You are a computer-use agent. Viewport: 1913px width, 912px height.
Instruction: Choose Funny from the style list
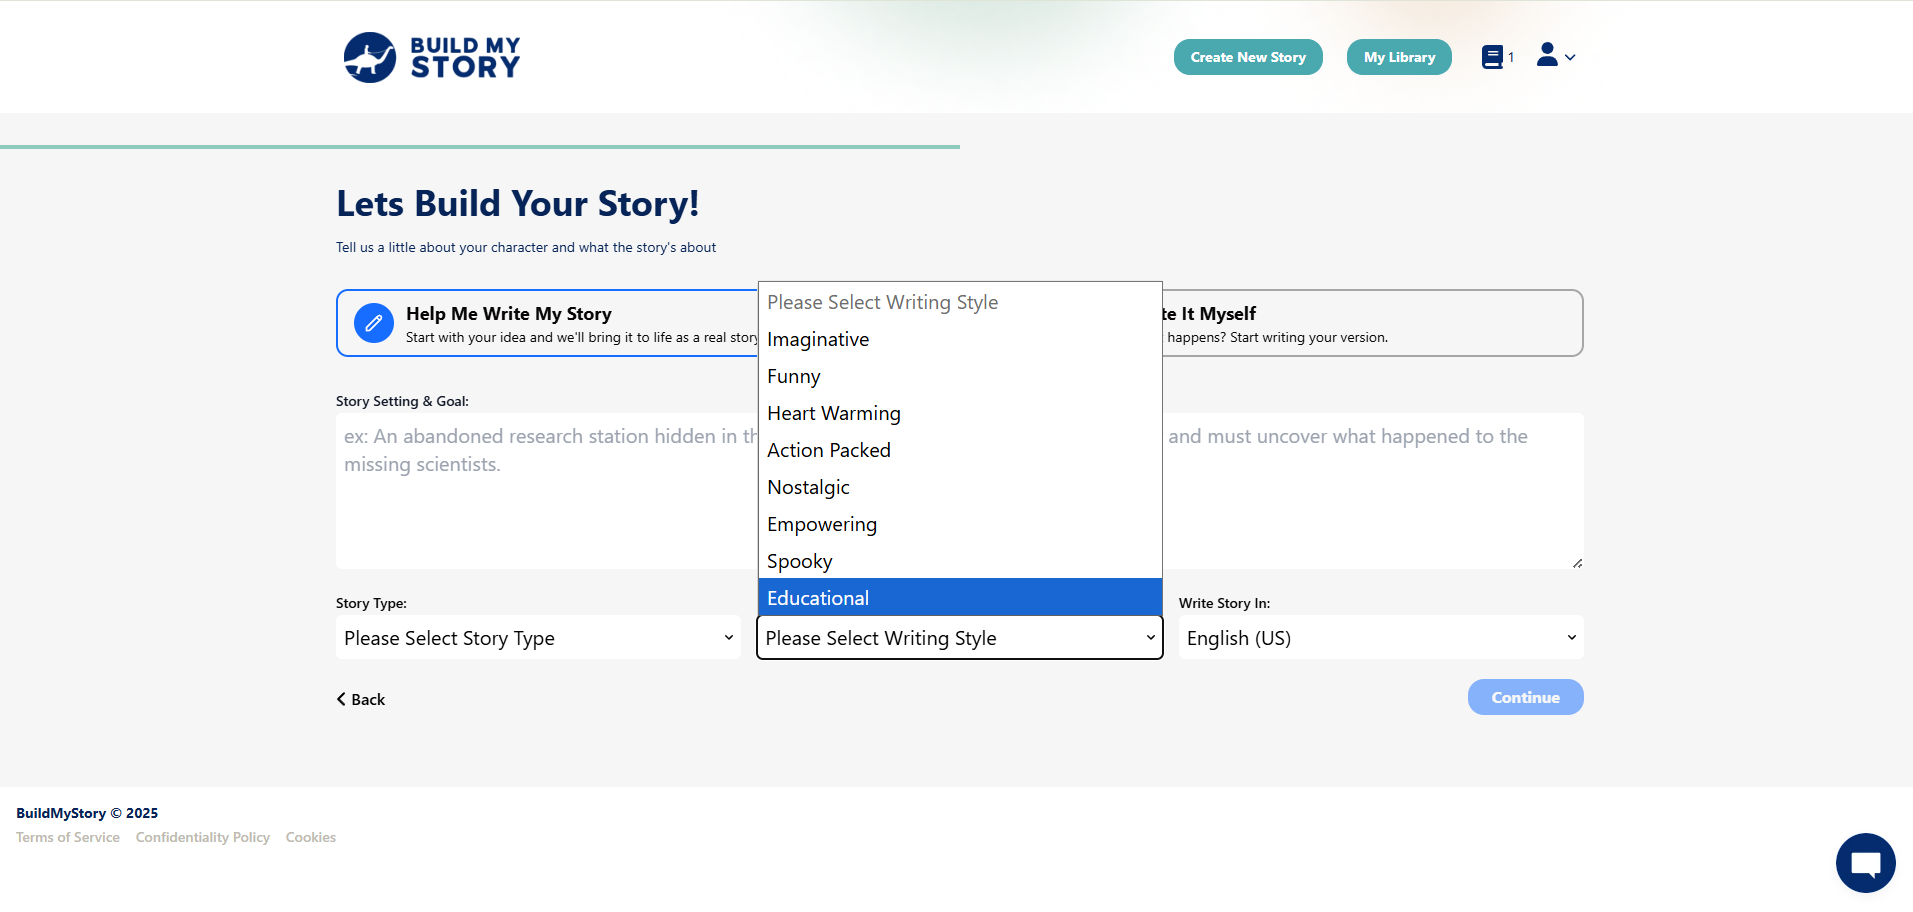coord(794,377)
